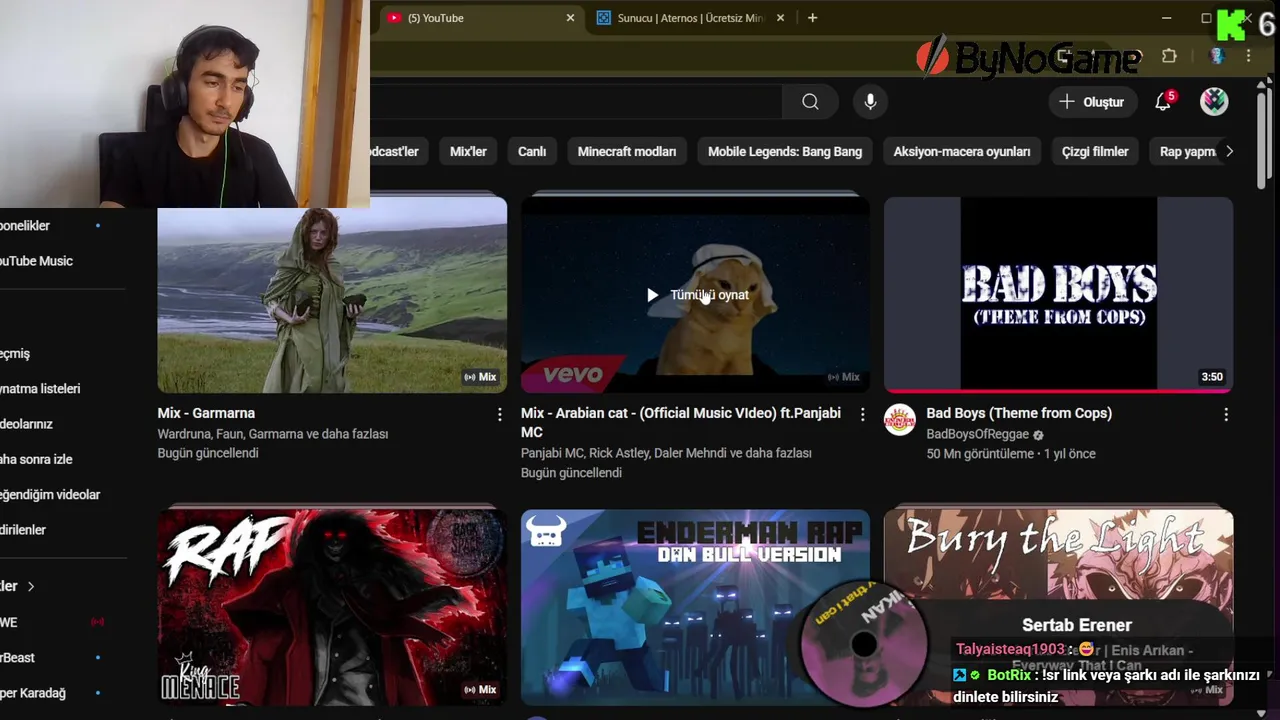Click Tümünü oynat on Arabian cat mix
This screenshot has height=720, width=1280.
697,295
